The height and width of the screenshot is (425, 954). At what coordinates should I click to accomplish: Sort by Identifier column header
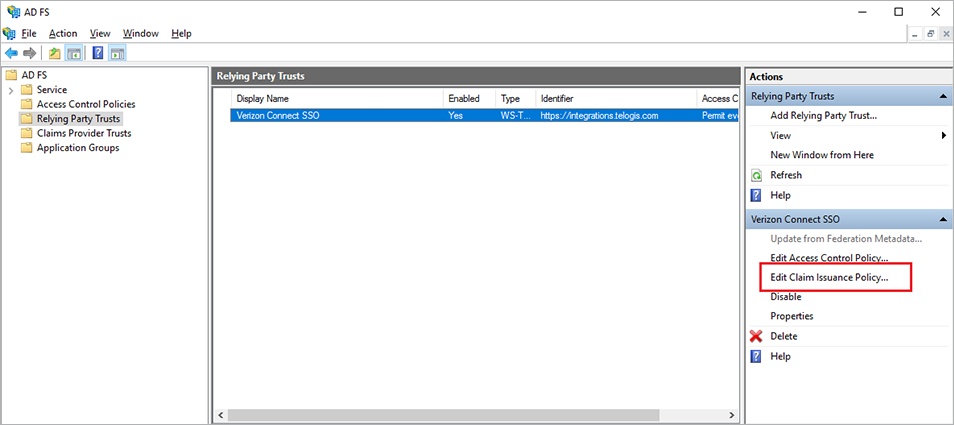pyautogui.click(x=616, y=98)
